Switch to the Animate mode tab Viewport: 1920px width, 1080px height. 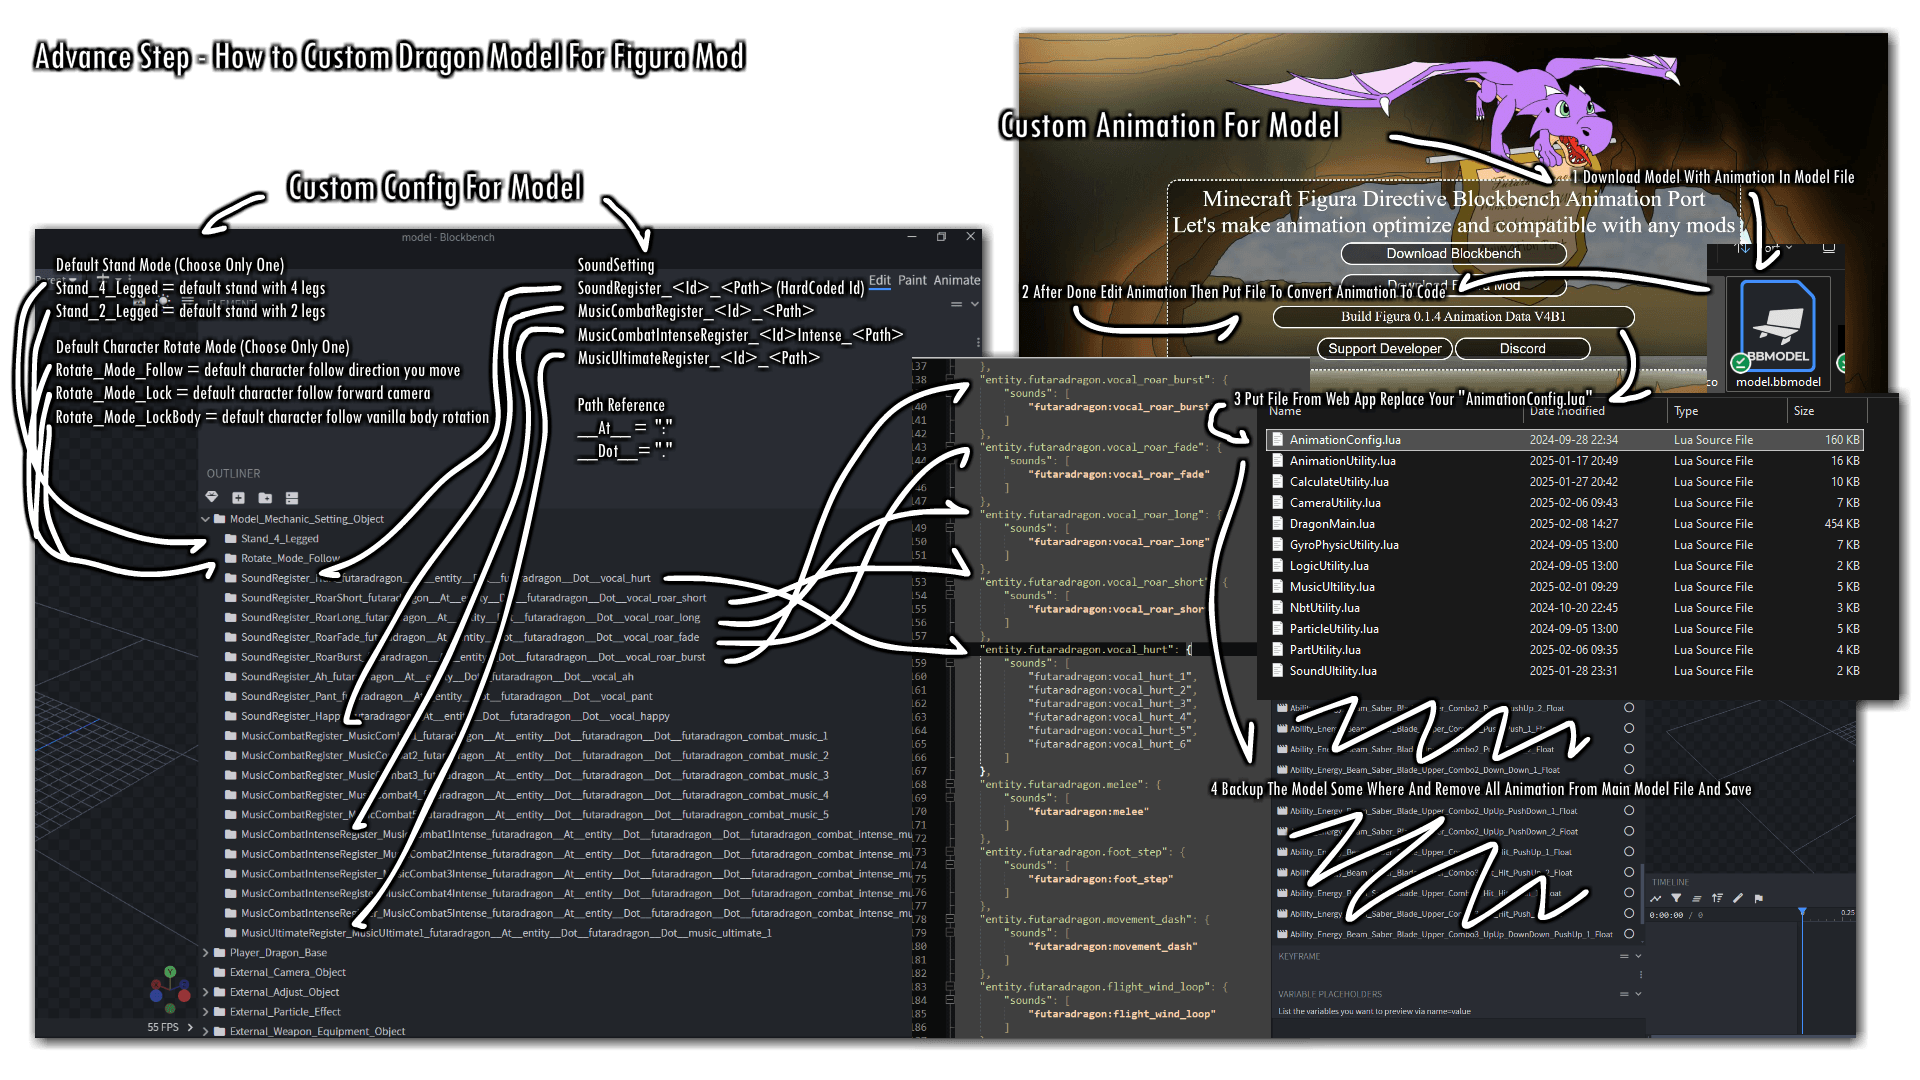(x=956, y=281)
